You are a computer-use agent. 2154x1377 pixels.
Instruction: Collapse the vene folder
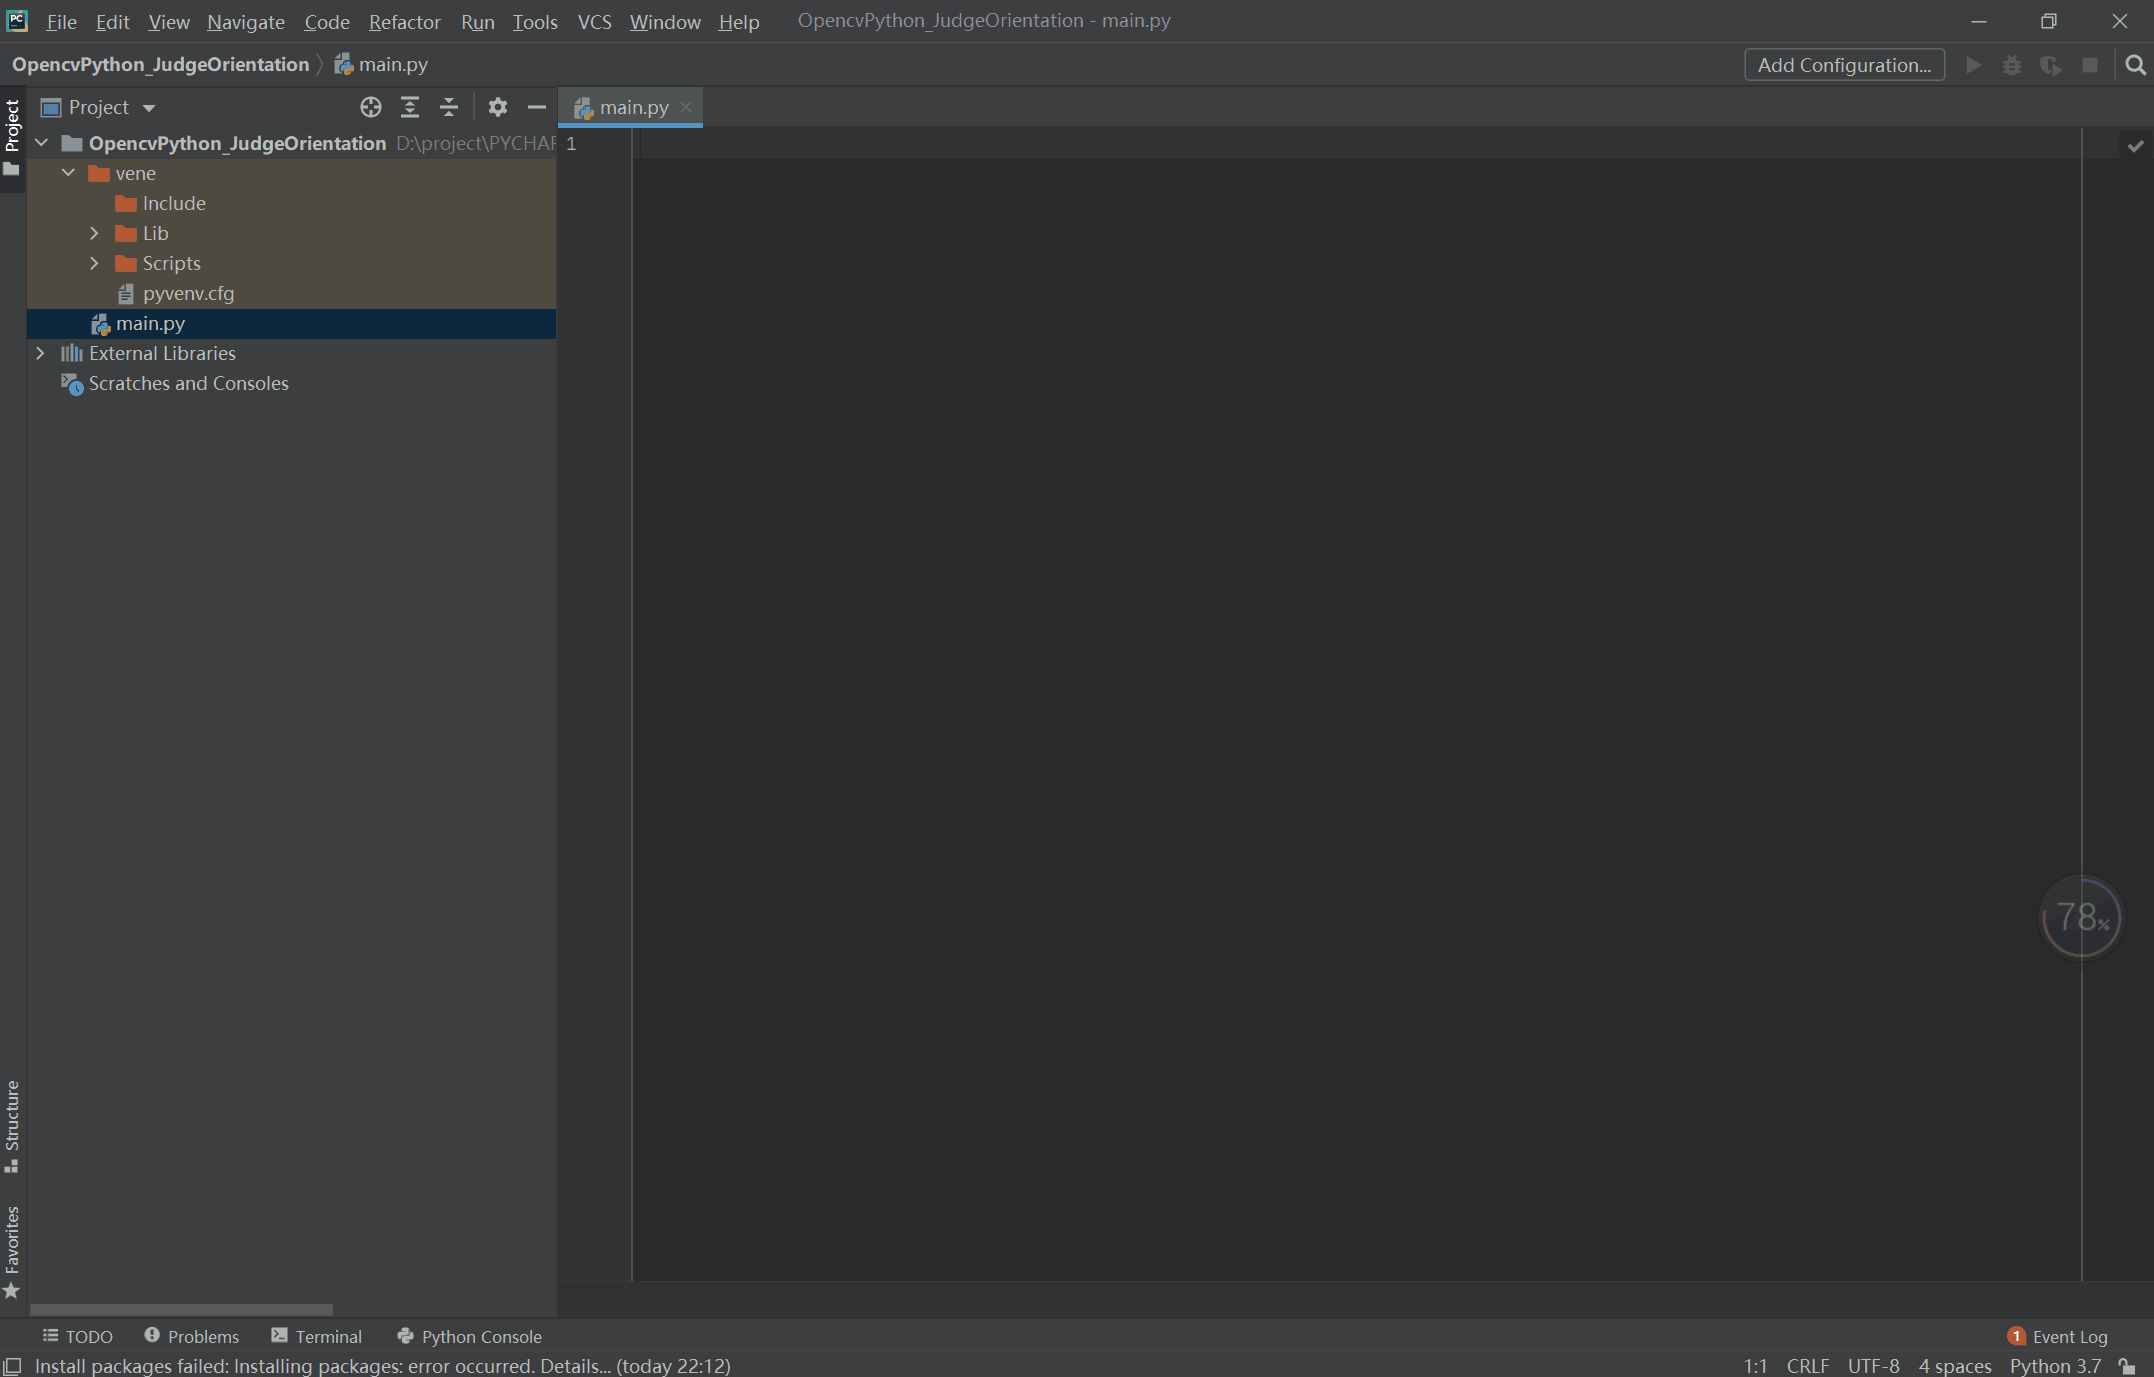[x=68, y=172]
